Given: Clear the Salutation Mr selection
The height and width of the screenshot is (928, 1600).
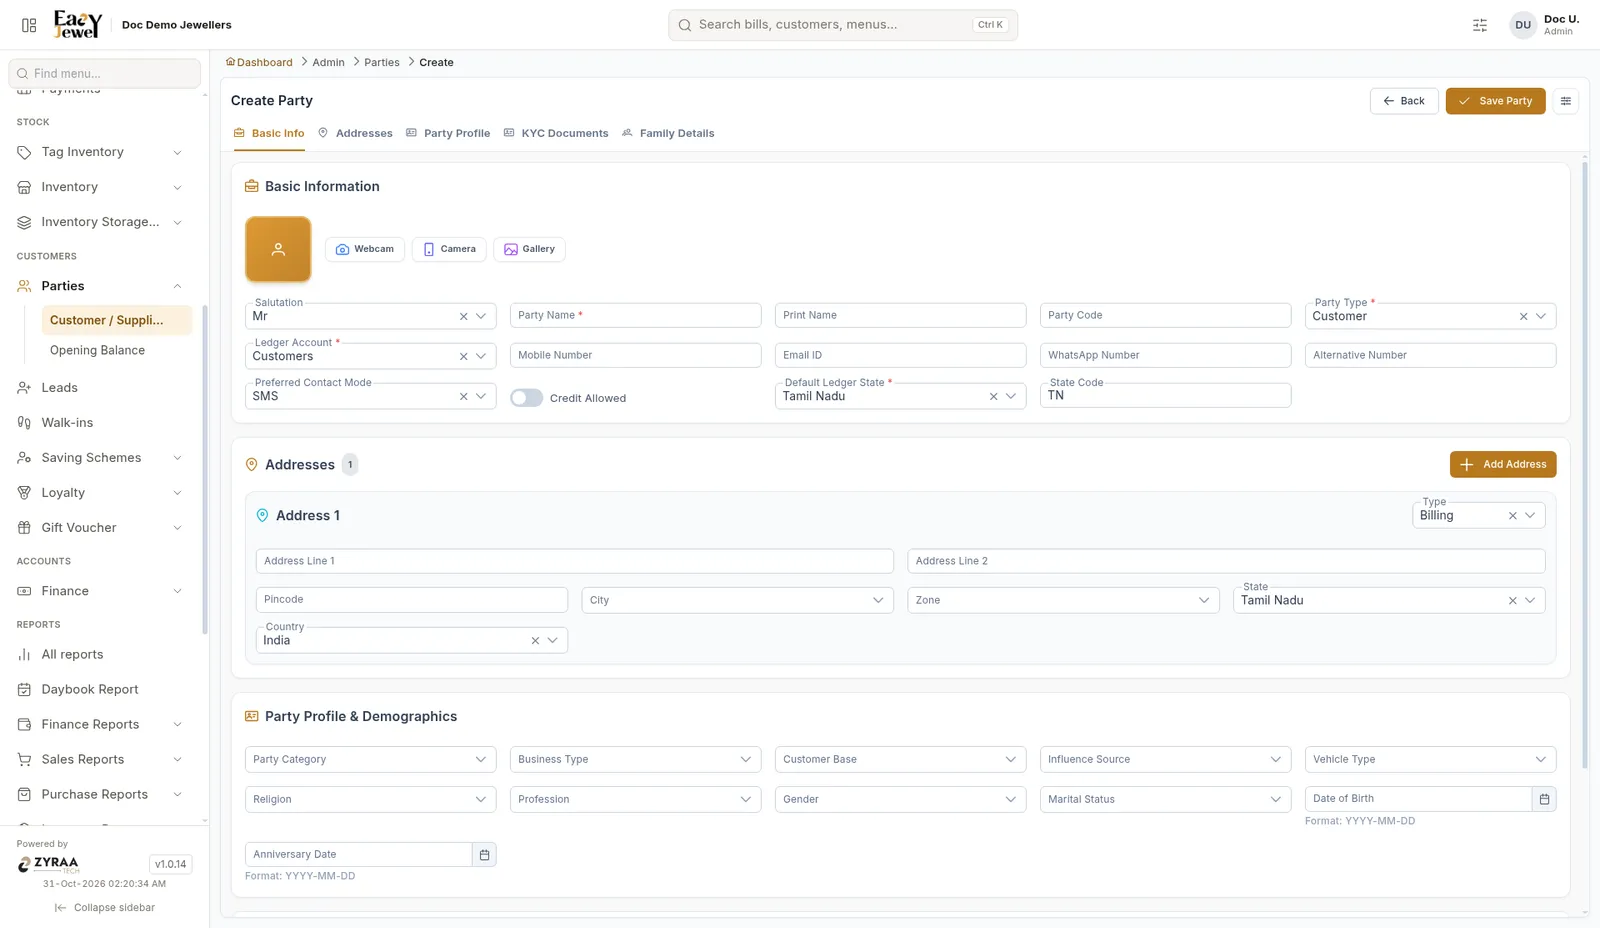Looking at the screenshot, I should pos(463,316).
